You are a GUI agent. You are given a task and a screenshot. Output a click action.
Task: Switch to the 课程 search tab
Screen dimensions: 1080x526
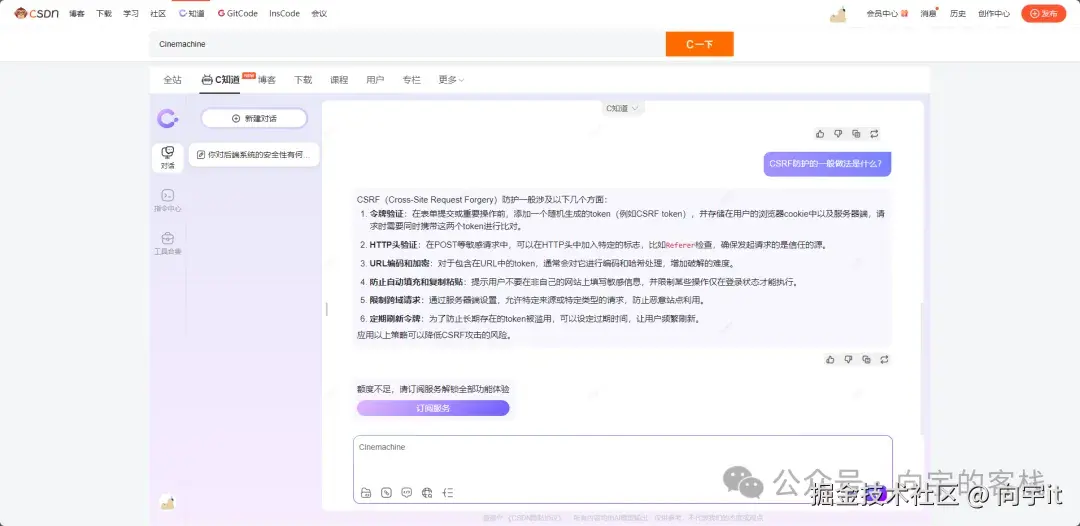coord(339,80)
